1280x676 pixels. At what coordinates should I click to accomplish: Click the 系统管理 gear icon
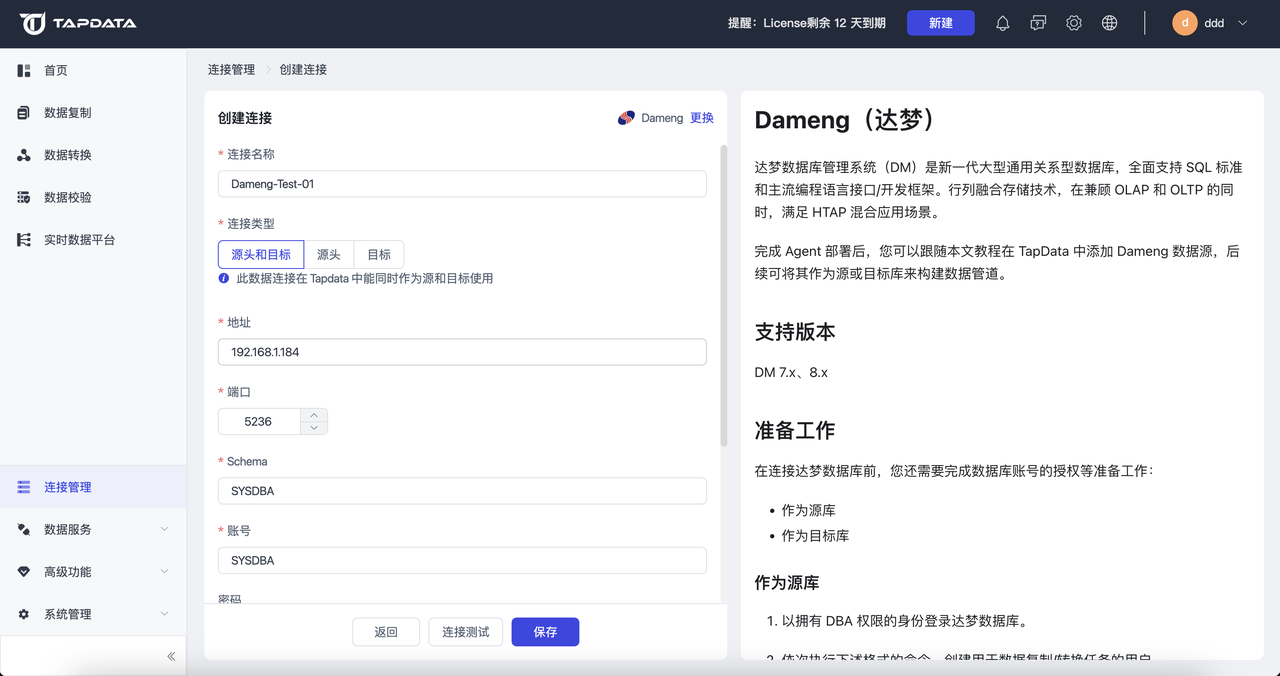click(x=24, y=614)
